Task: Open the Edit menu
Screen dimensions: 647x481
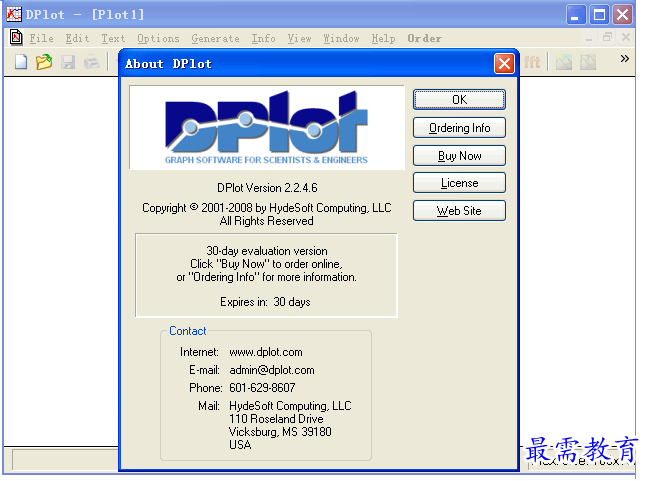Action: tap(77, 38)
